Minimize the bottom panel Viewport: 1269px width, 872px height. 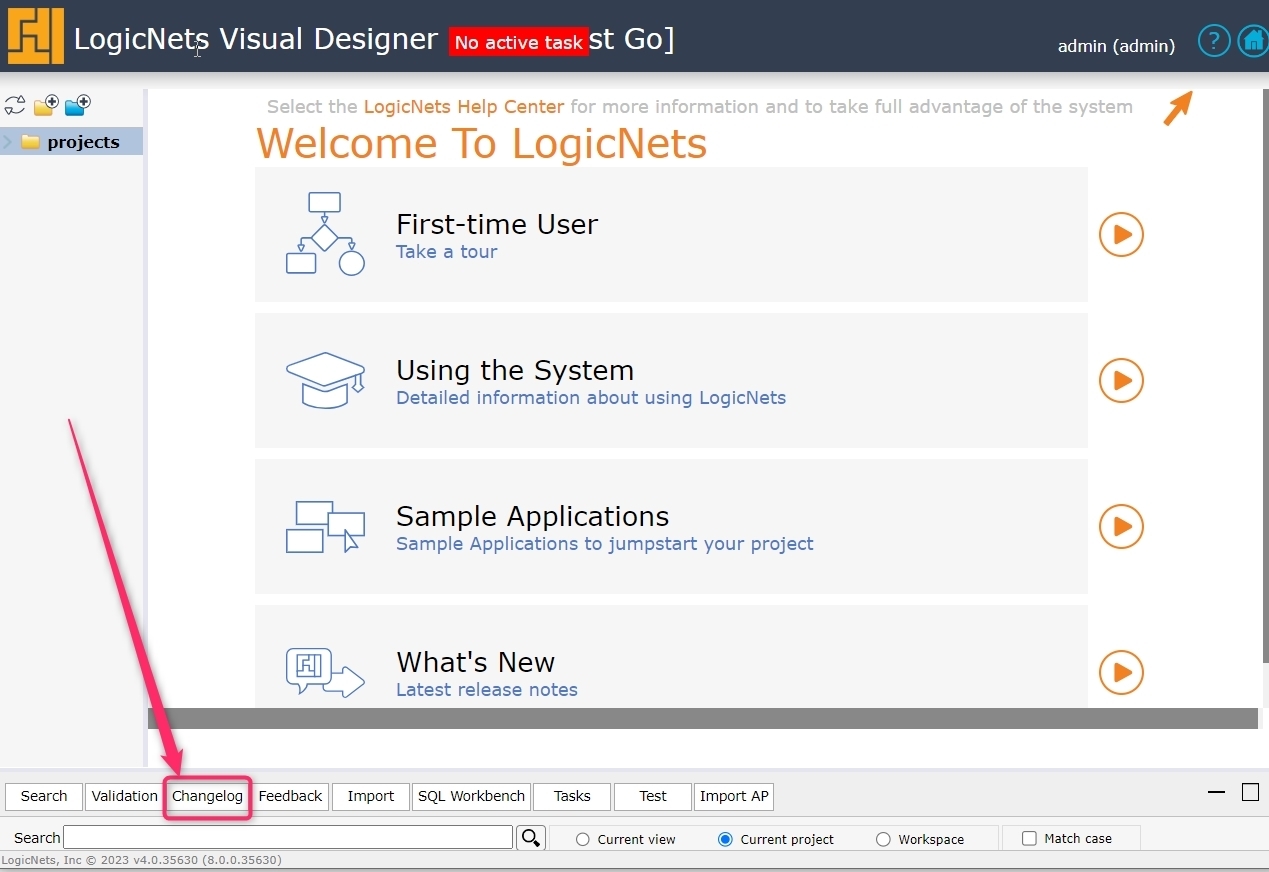1216,793
